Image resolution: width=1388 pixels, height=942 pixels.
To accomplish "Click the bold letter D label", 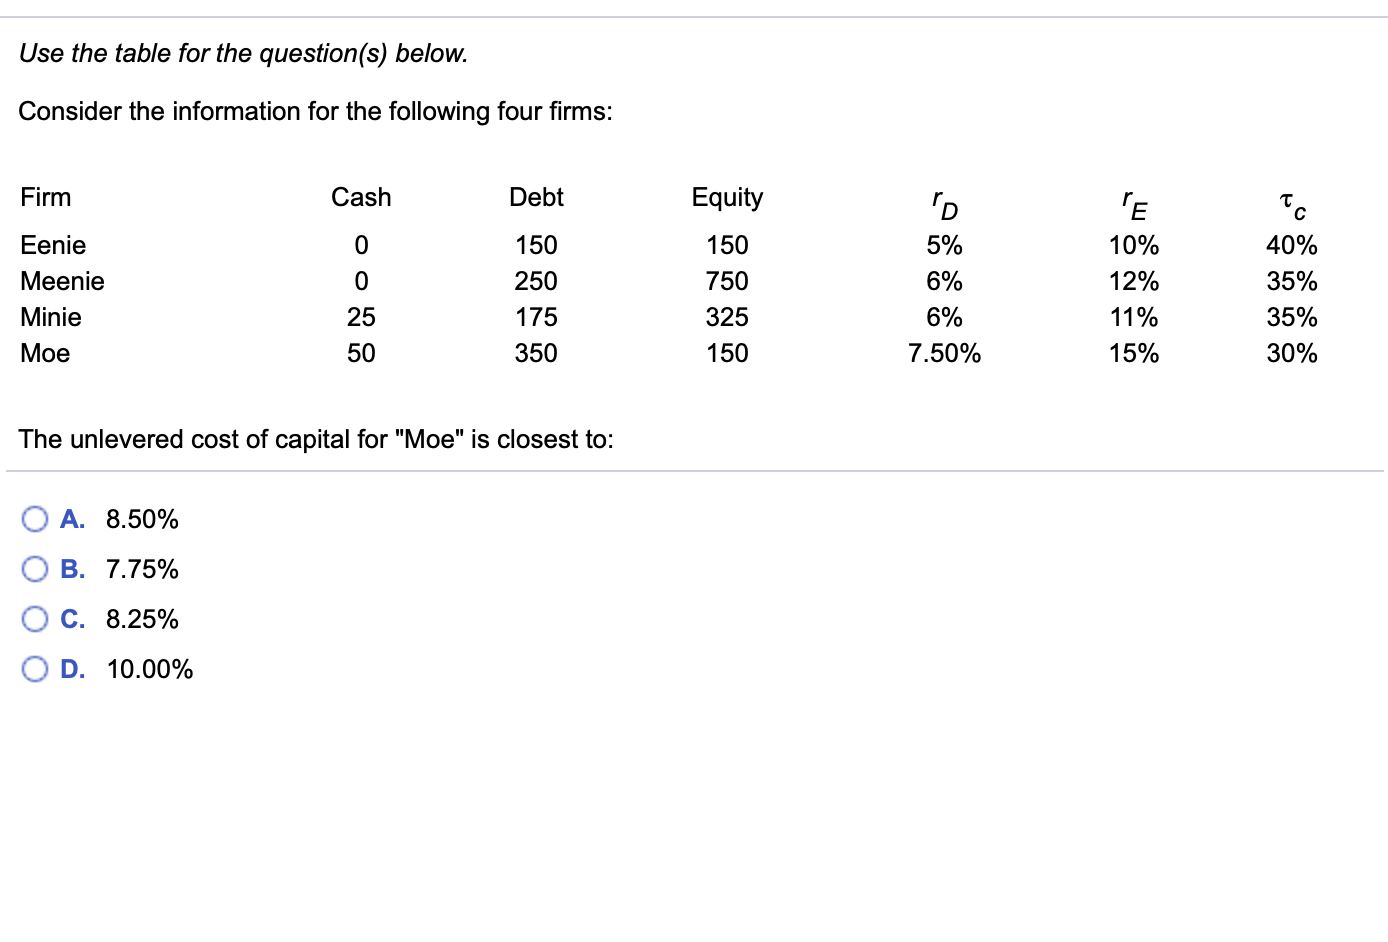I will (72, 669).
